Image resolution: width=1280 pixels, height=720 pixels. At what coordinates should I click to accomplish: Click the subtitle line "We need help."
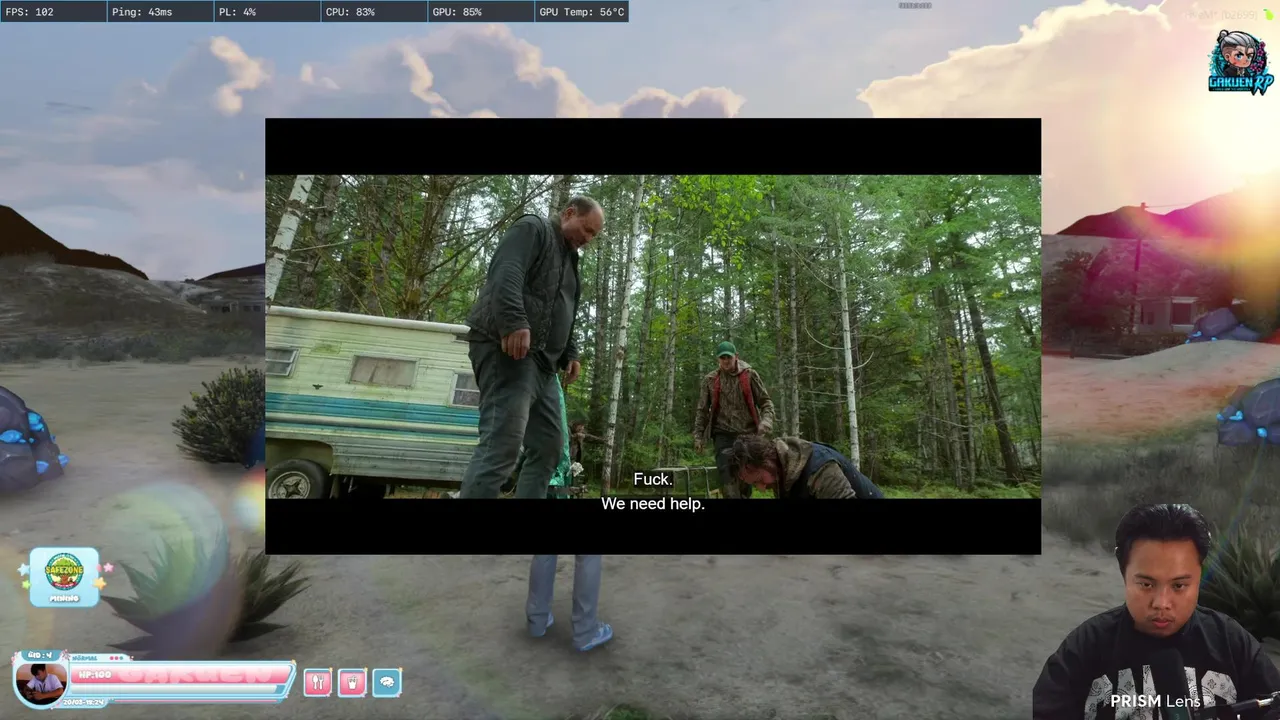click(x=653, y=504)
